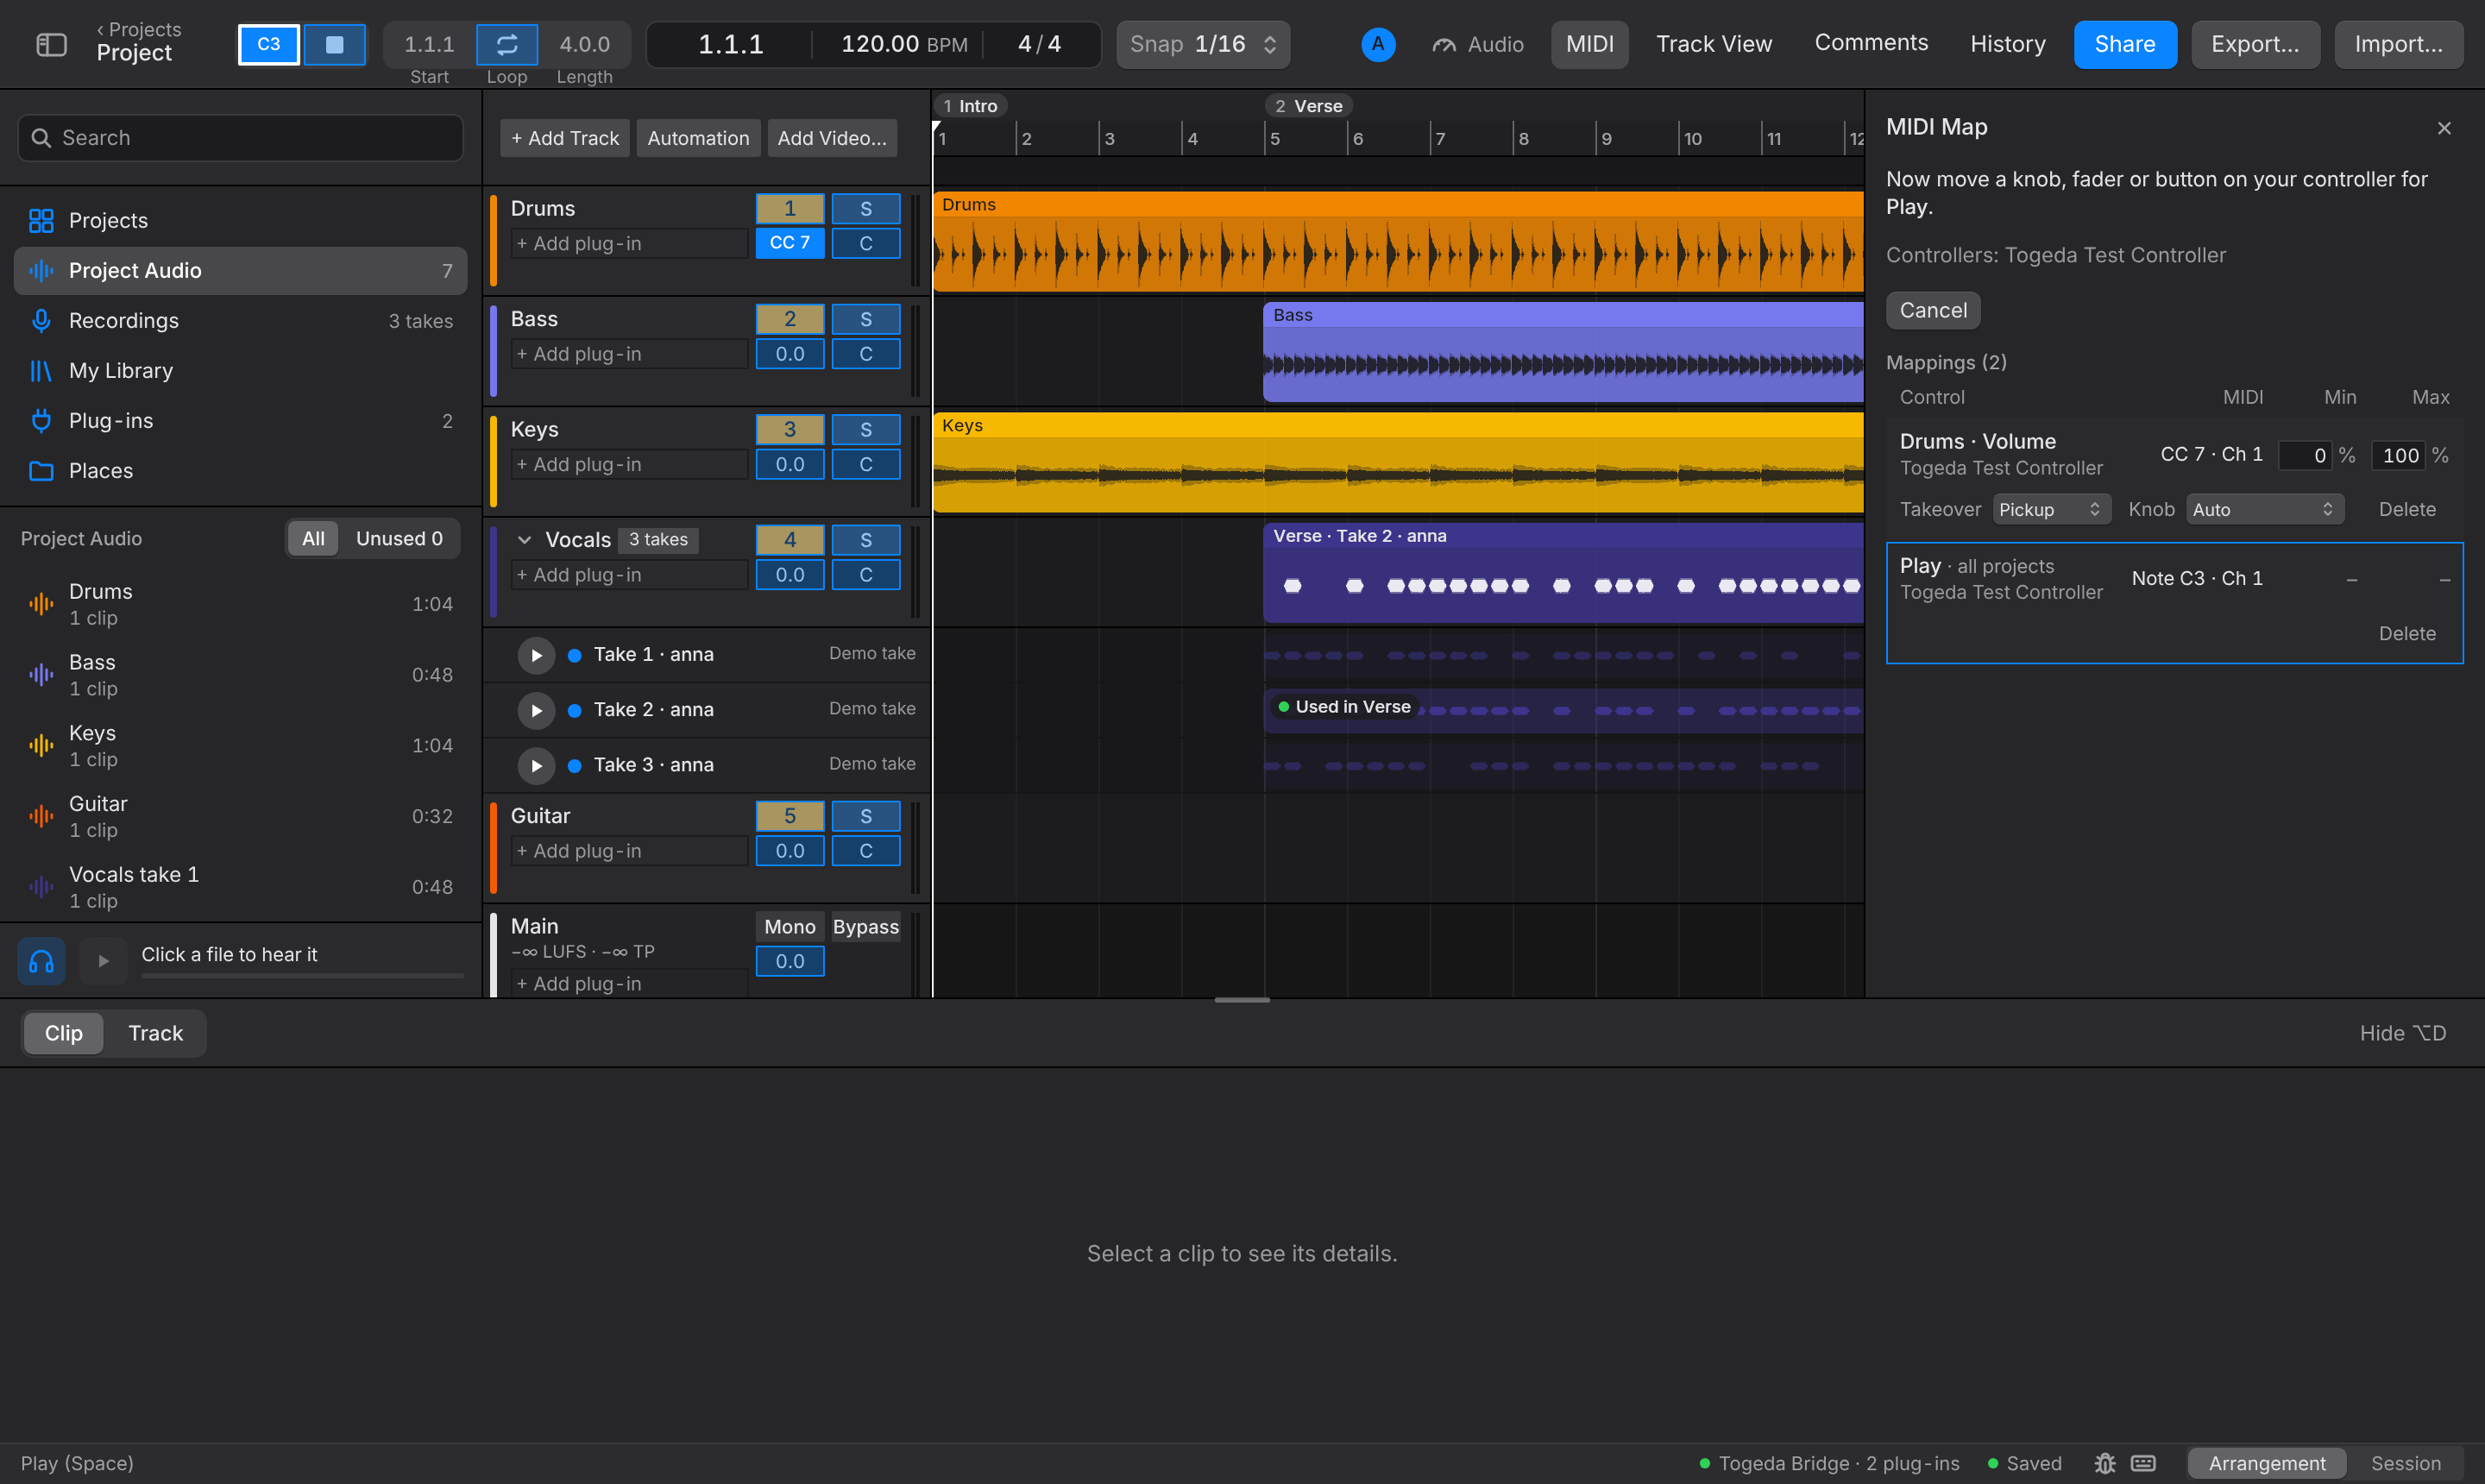Click the Import... button
Screen dimensions: 2485x1484
click(2397, 44)
